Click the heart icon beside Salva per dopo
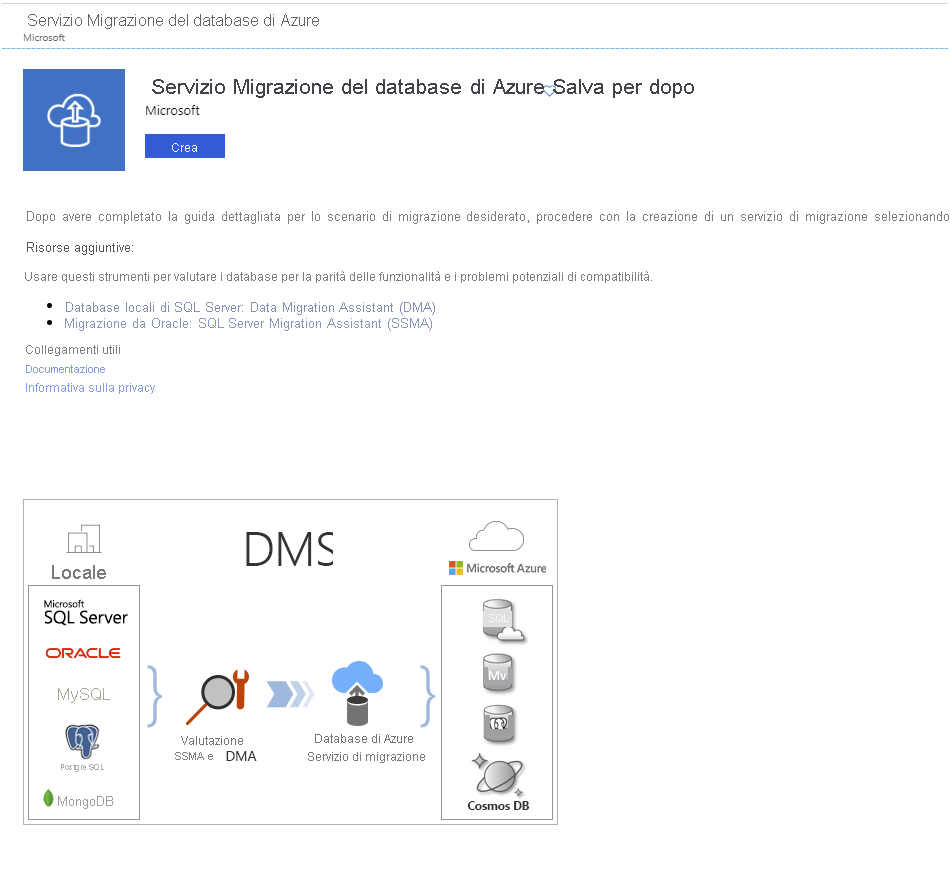This screenshot has height=876, width=950. [548, 91]
